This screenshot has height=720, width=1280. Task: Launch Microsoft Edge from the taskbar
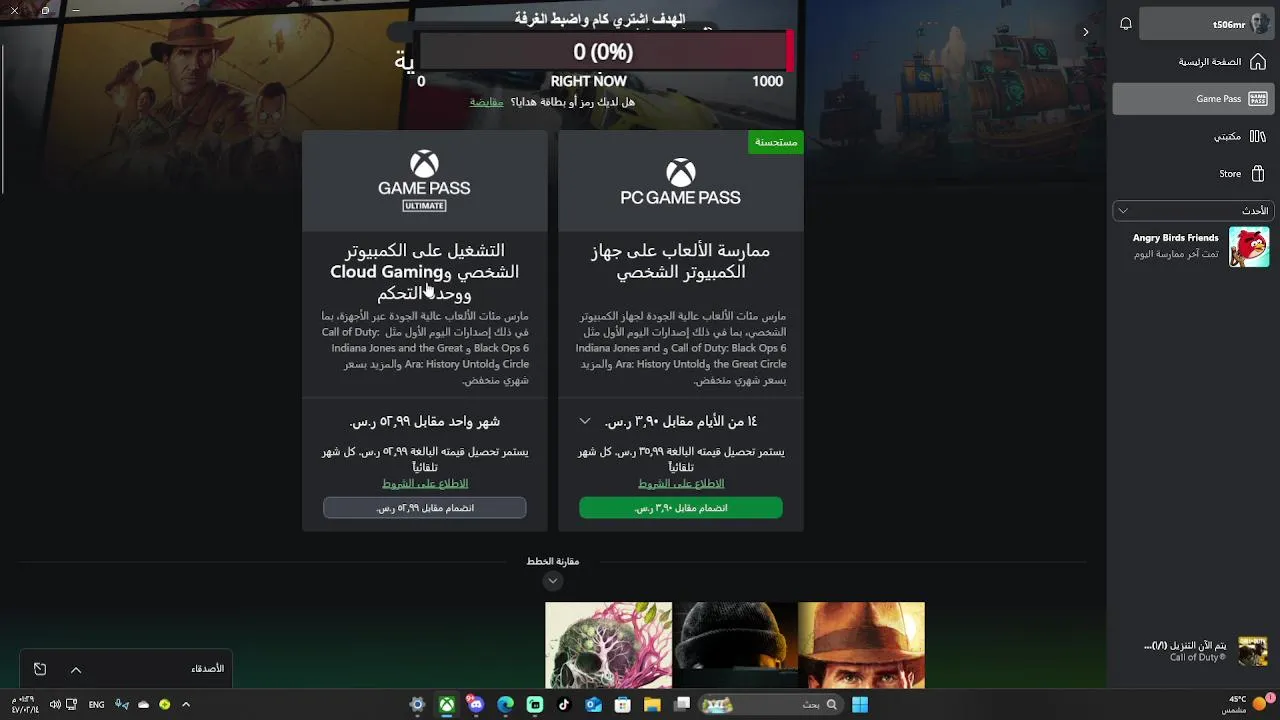505,704
